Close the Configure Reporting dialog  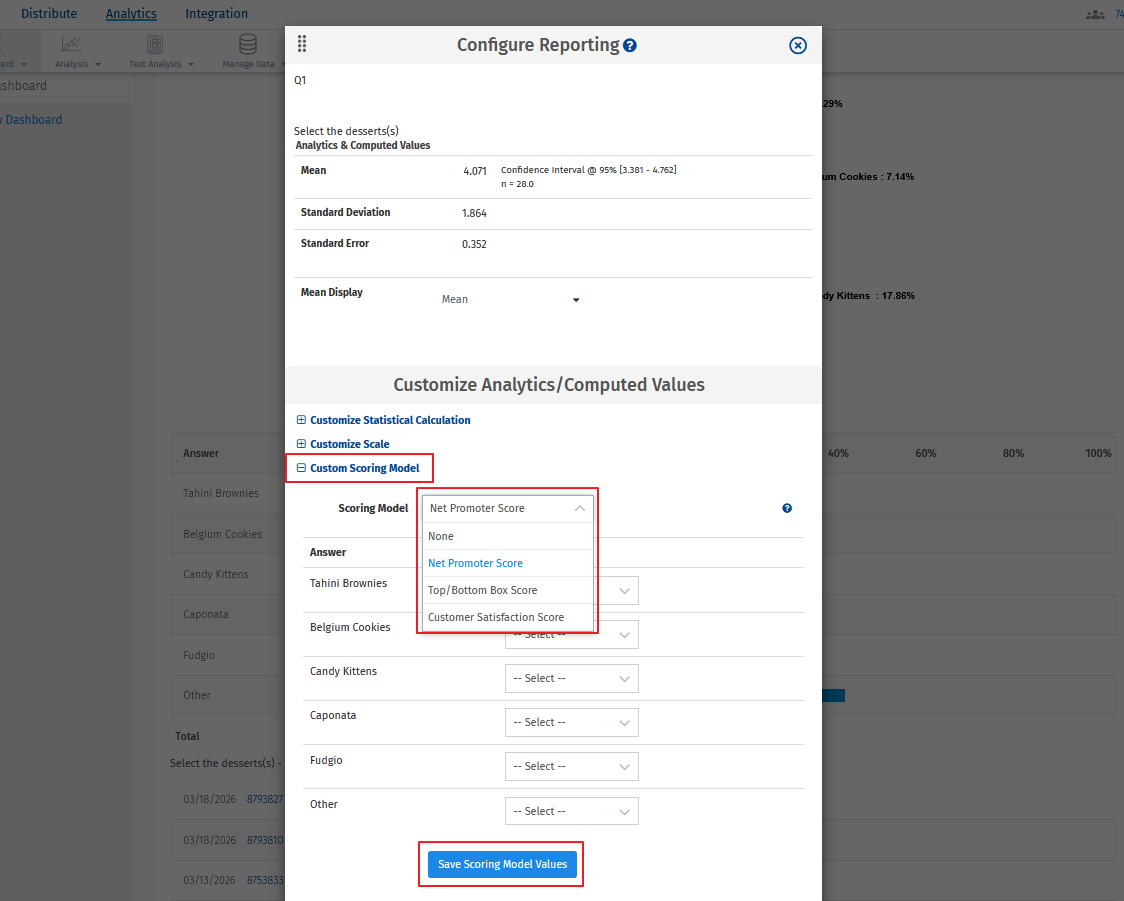pyautogui.click(x=797, y=44)
